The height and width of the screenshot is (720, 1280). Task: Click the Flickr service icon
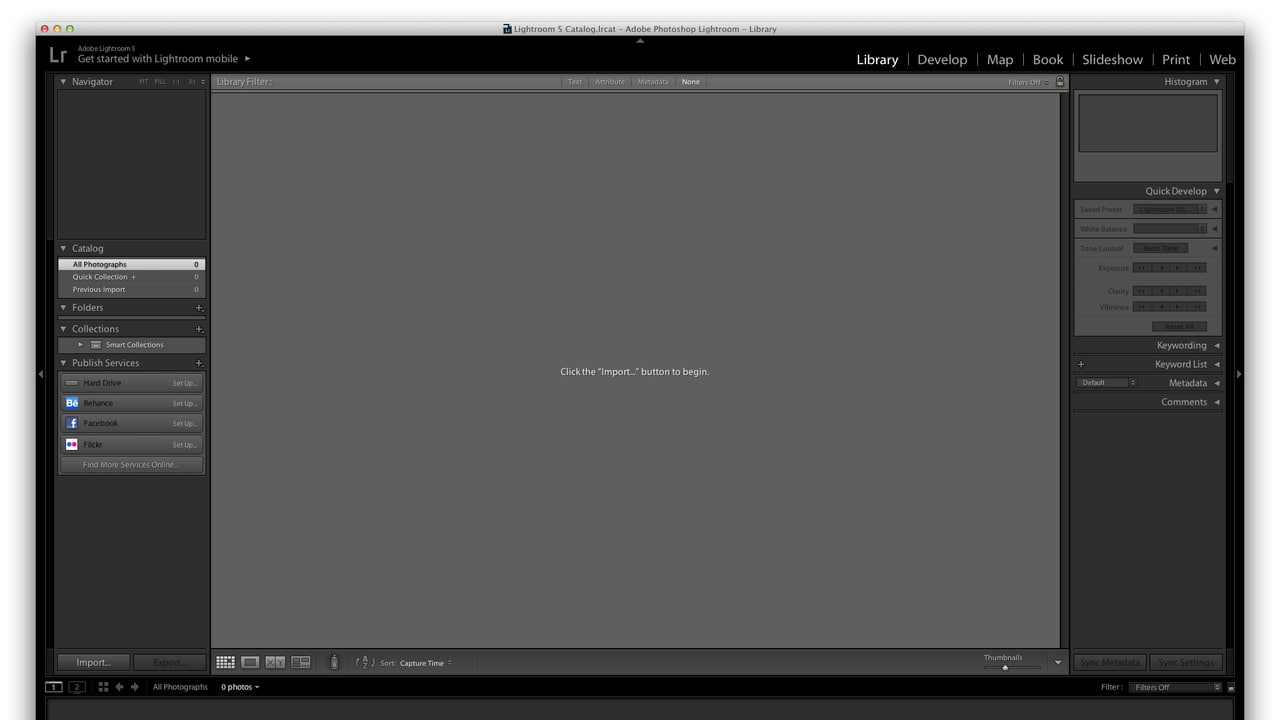[x=71, y=444]
